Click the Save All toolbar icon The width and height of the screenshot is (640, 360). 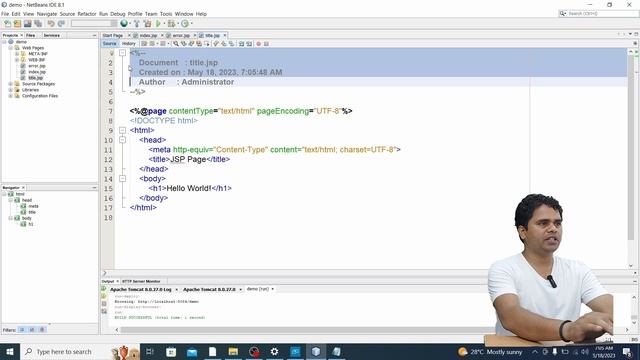pos(38,24)
